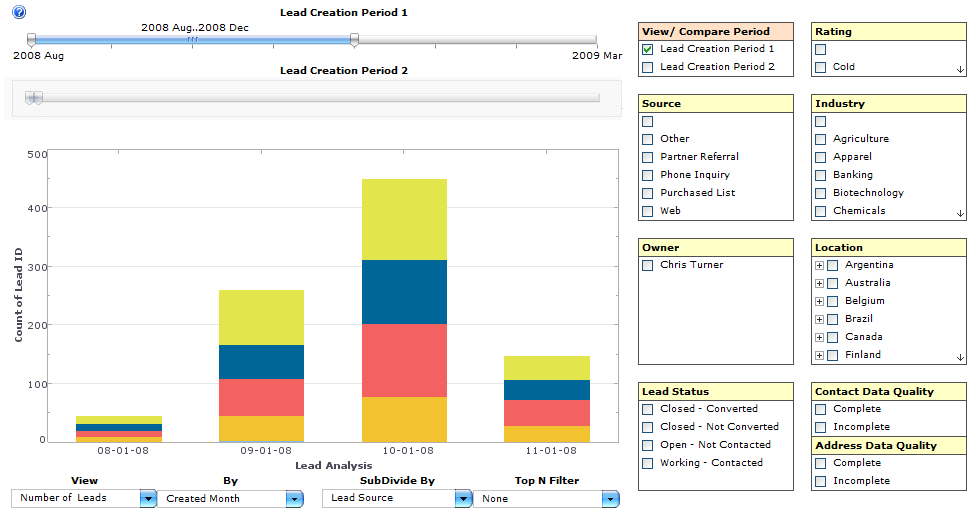Viewport: 978px width, 515px height.
Task: Check the Canada location checkbox
Action: (832, 338)
